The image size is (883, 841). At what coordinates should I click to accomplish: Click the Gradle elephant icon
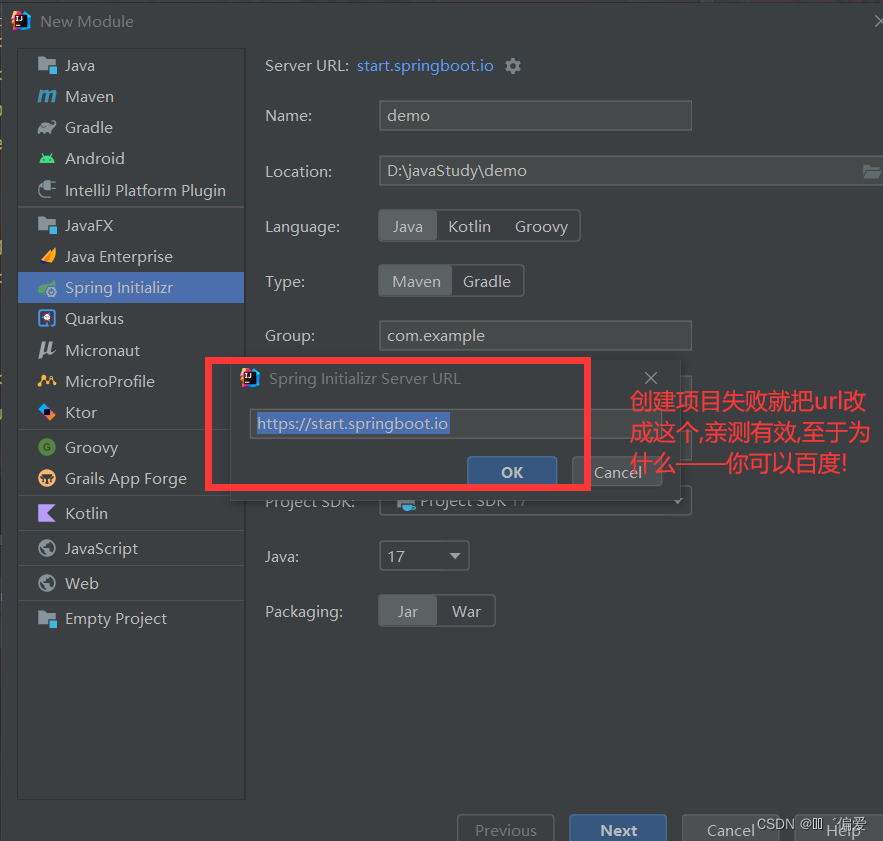pyautogui.click(x=47, y=128)
